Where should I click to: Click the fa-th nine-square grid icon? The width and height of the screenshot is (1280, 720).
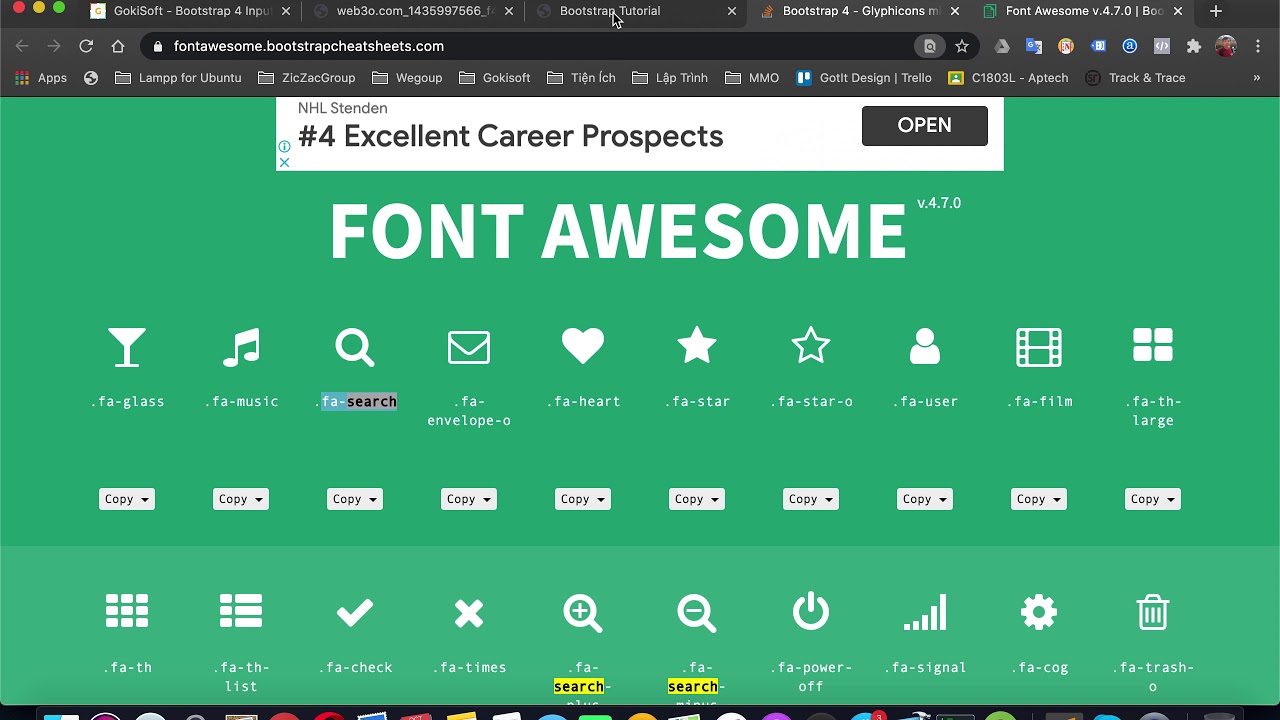coord(127,611)
